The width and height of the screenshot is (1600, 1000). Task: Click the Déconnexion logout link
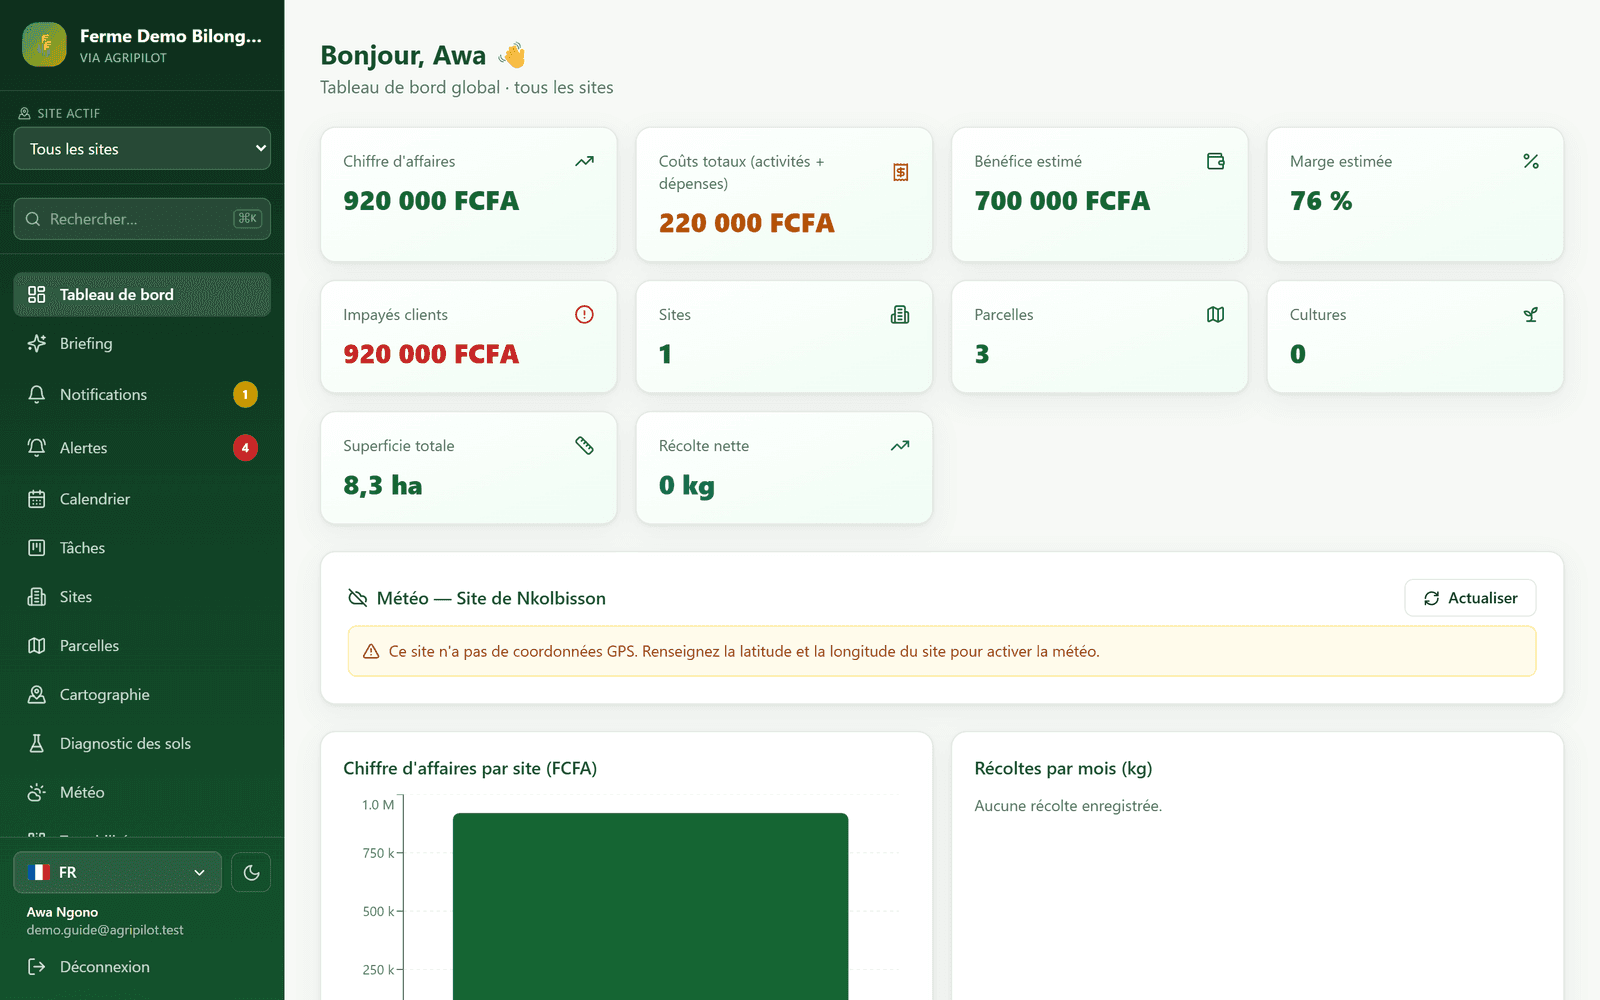142,967
